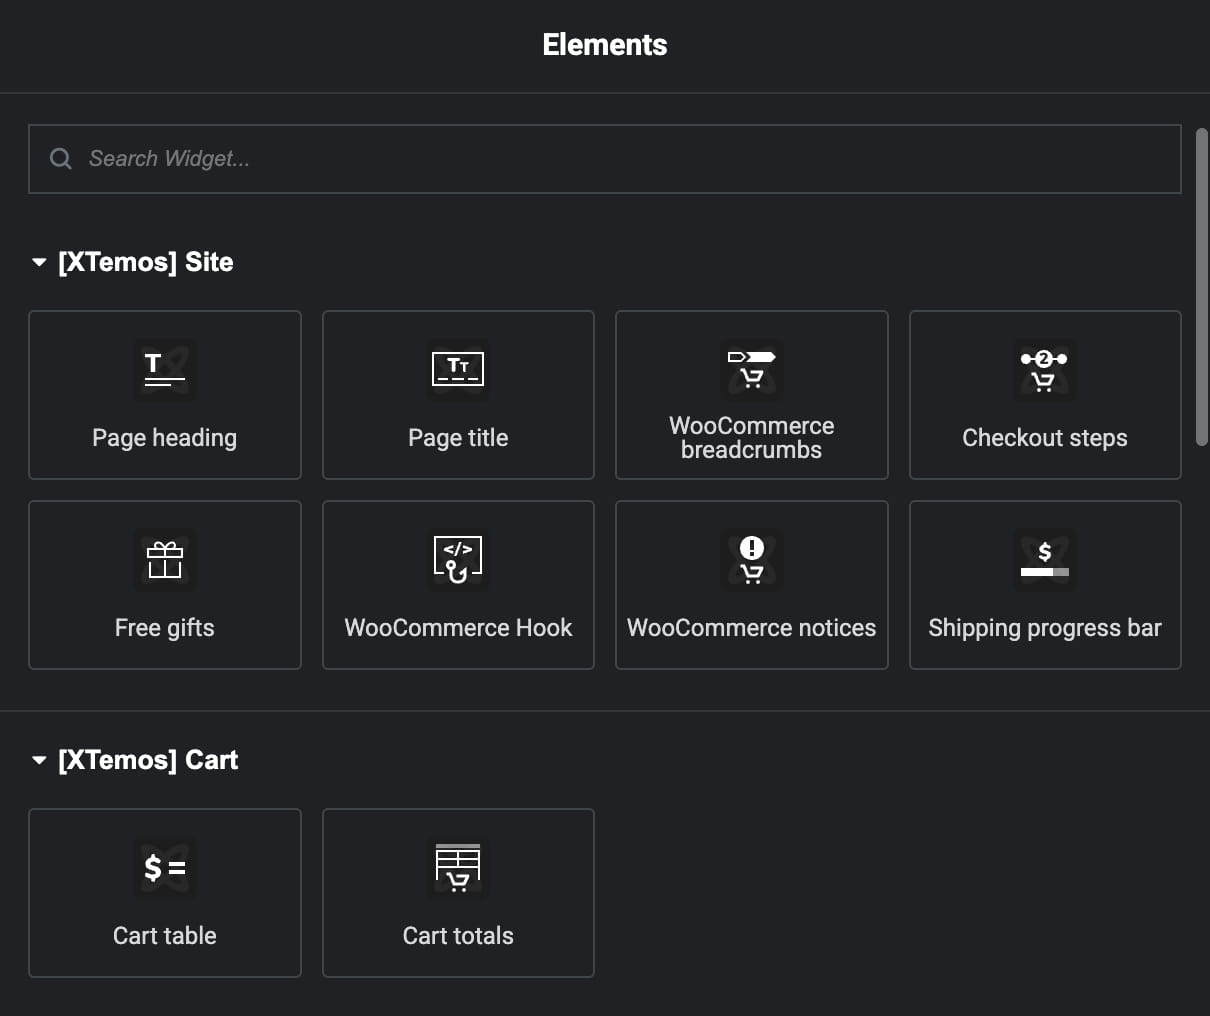1210x1016 pixels.
Task: Choose the Cart table dollar icon
Action: coord(165,867)
